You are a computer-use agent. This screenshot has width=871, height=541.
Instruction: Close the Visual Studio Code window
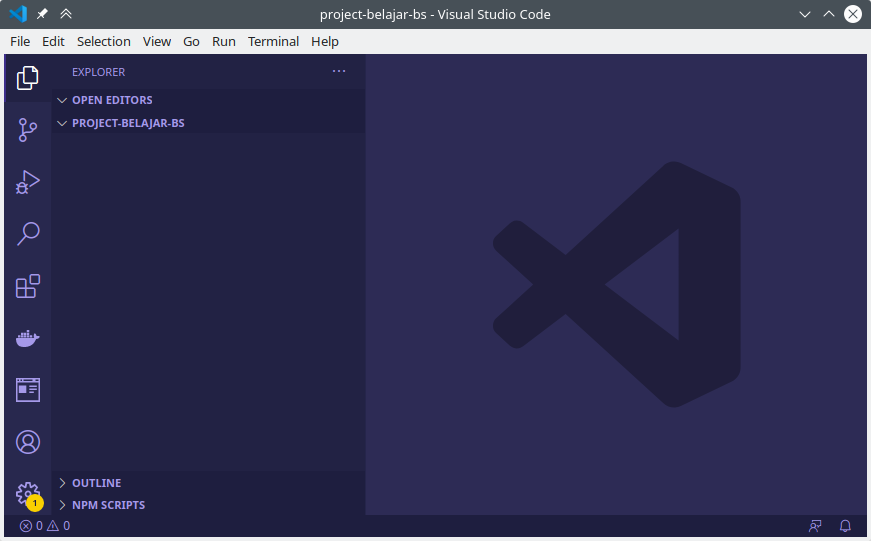[x=853, y=14]
